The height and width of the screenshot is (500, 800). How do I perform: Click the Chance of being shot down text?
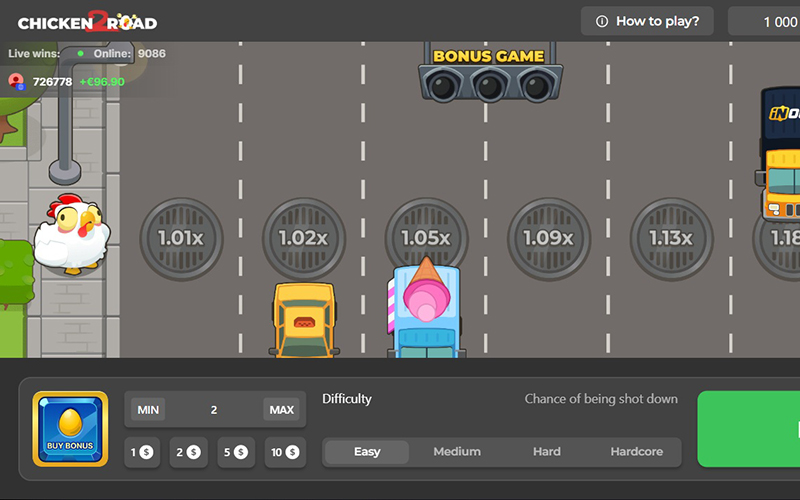pos(602,399)
